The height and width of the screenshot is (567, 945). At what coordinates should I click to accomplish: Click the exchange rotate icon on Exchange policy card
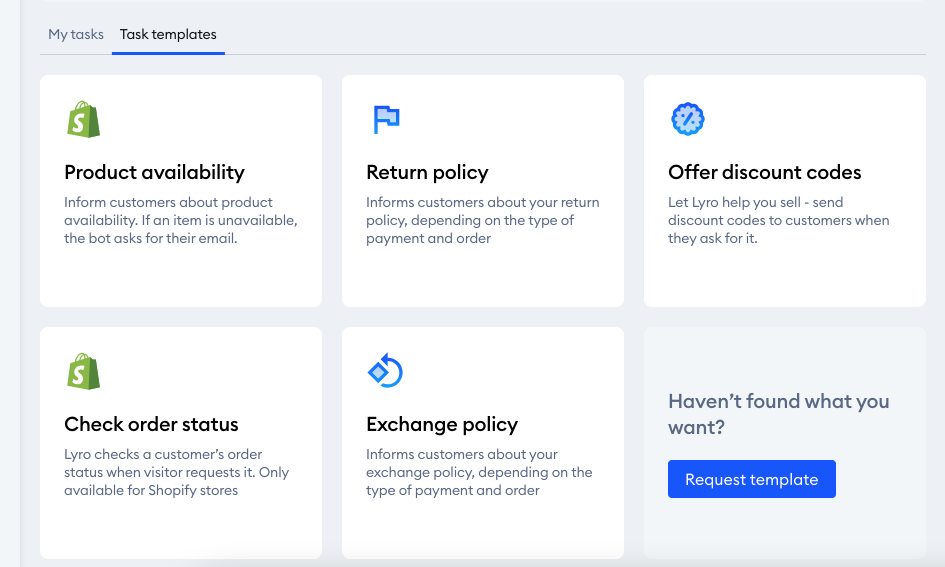click(x=385, y=371)
